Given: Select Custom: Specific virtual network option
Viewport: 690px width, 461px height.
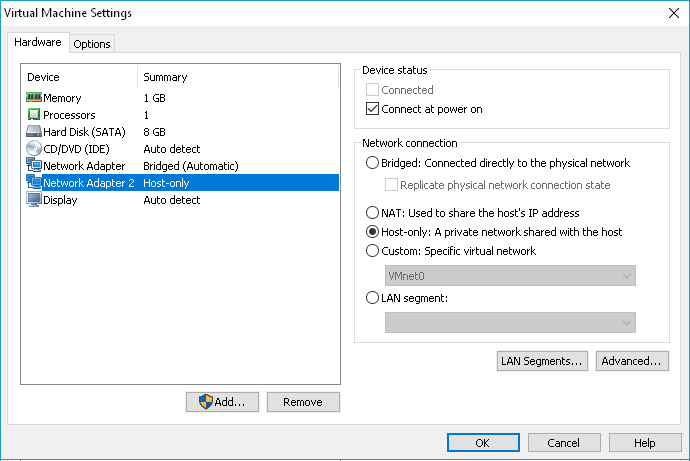Looking at the screenshot, I should (x=373, y=251).
